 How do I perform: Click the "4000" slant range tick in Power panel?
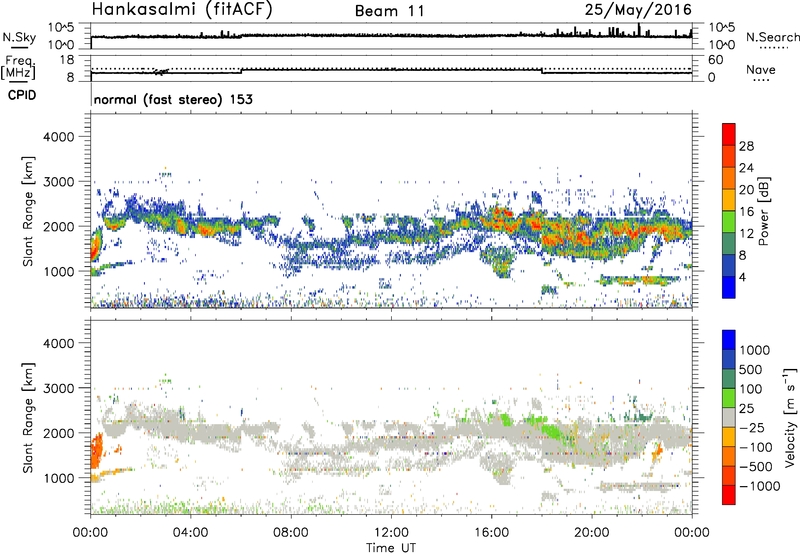58,137
